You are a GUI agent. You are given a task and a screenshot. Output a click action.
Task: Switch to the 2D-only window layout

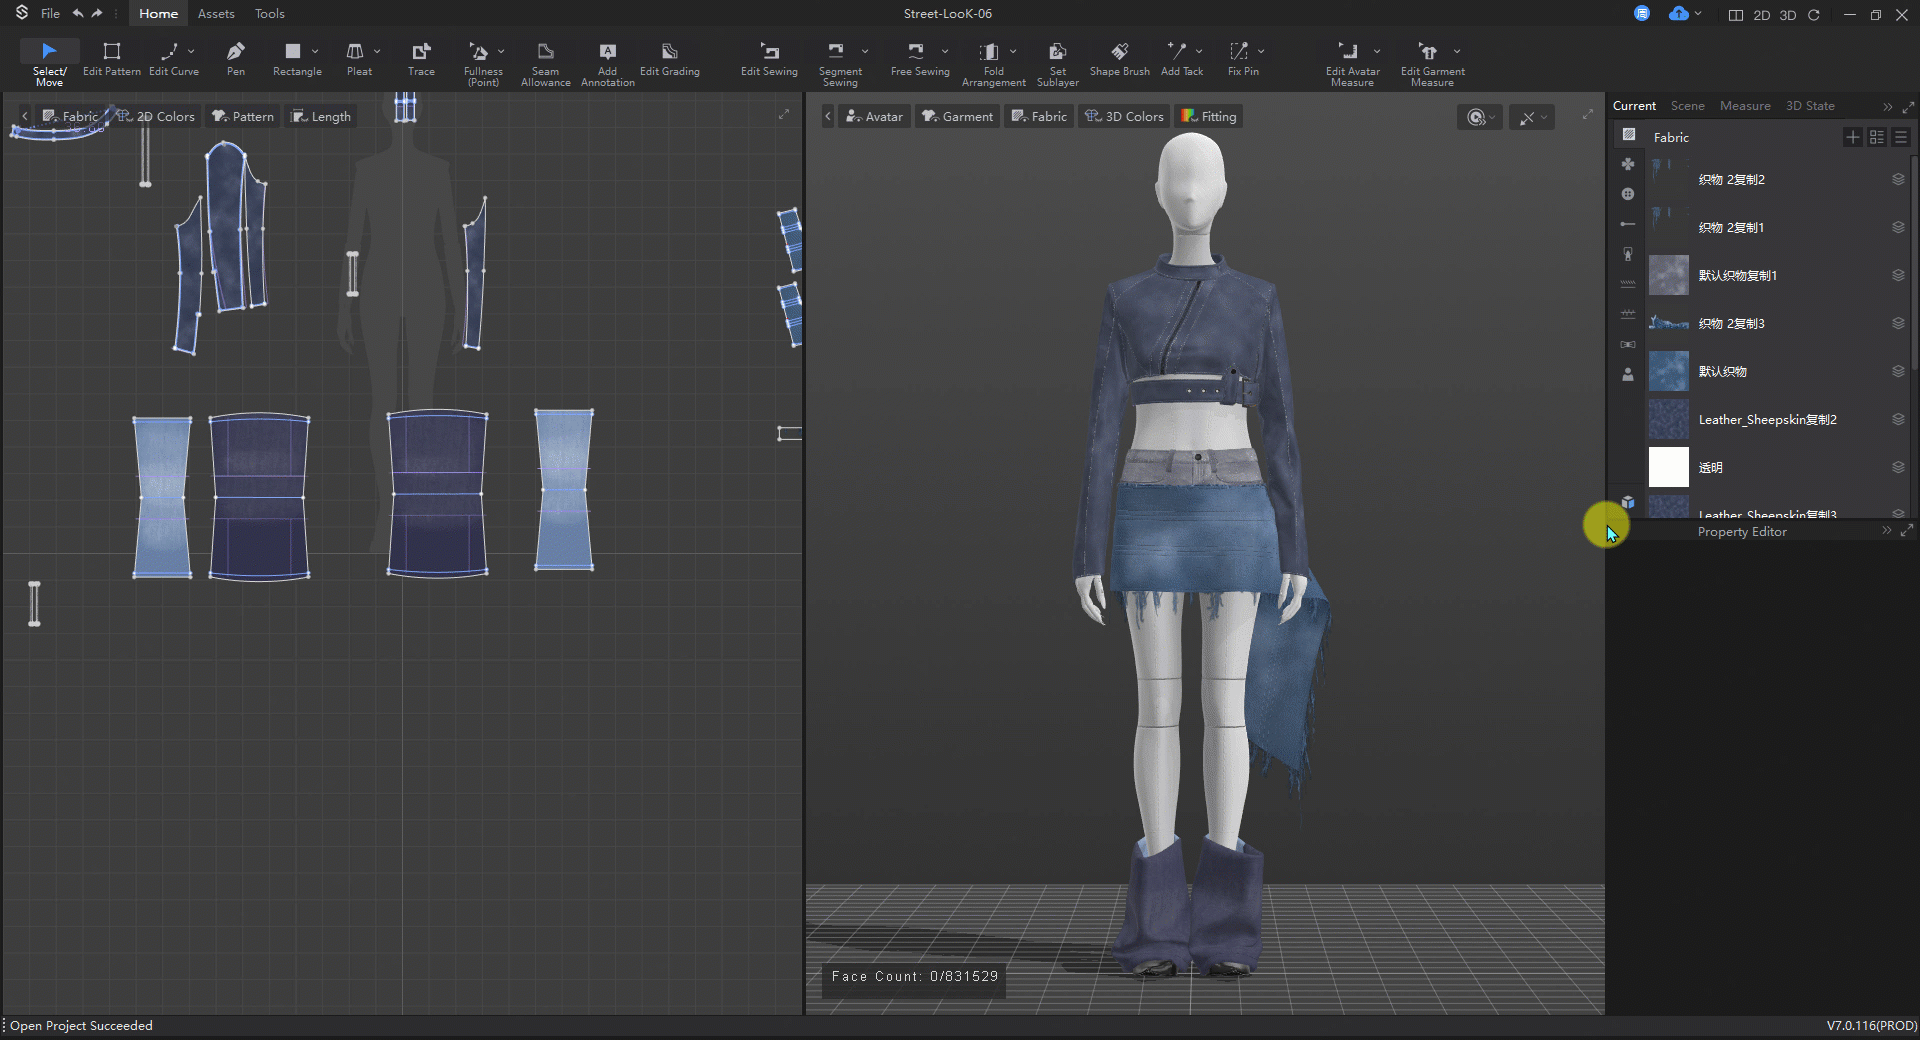[1761, 15]
